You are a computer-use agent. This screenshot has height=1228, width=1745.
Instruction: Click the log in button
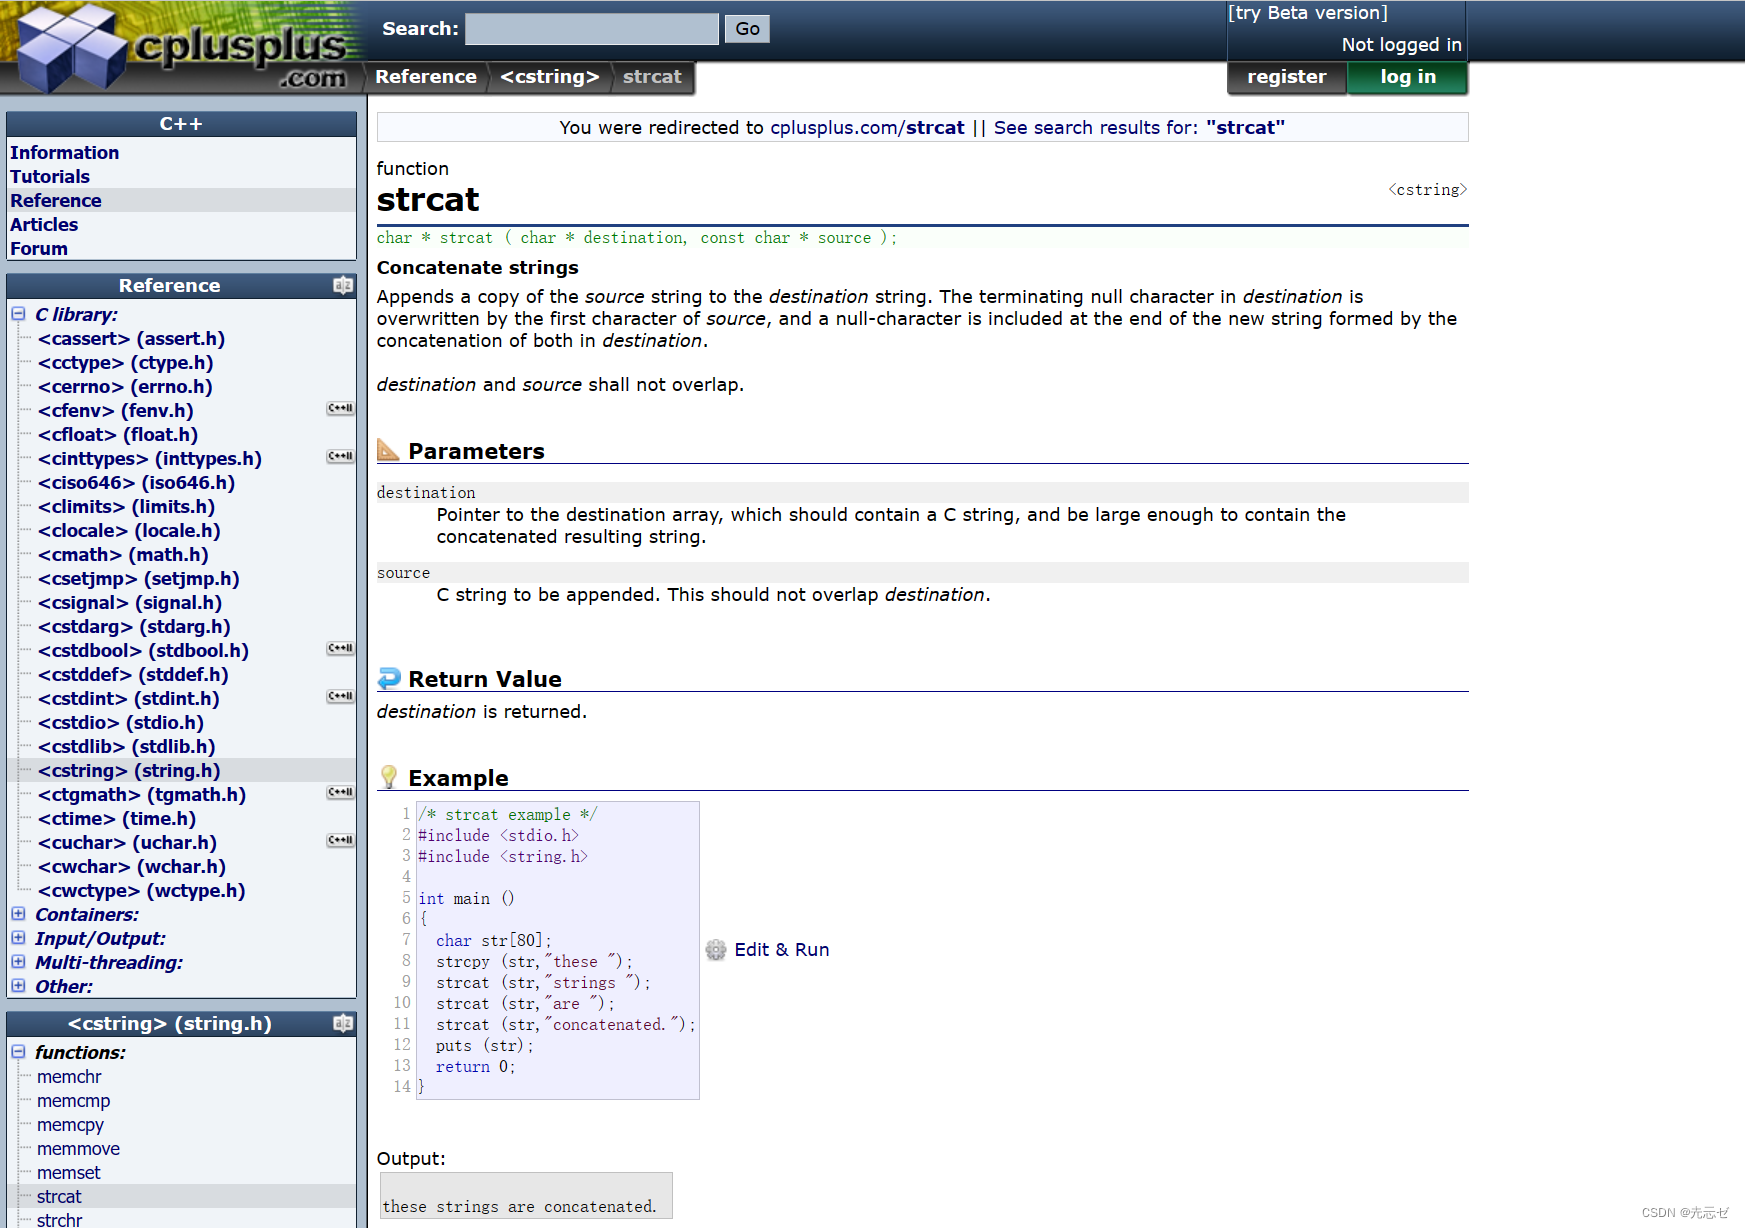point(1408,77)
